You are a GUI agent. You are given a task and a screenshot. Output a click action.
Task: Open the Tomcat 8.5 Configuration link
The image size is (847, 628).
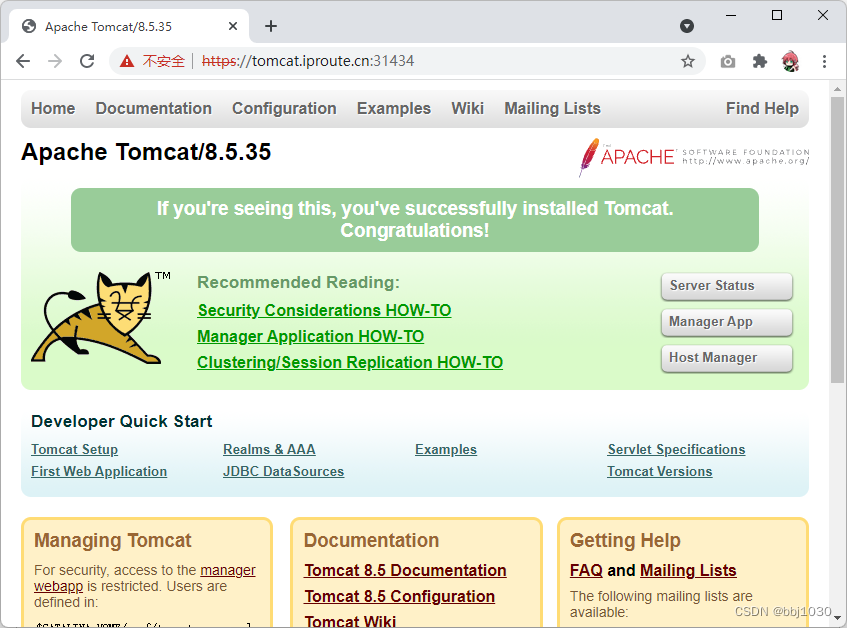399,596
